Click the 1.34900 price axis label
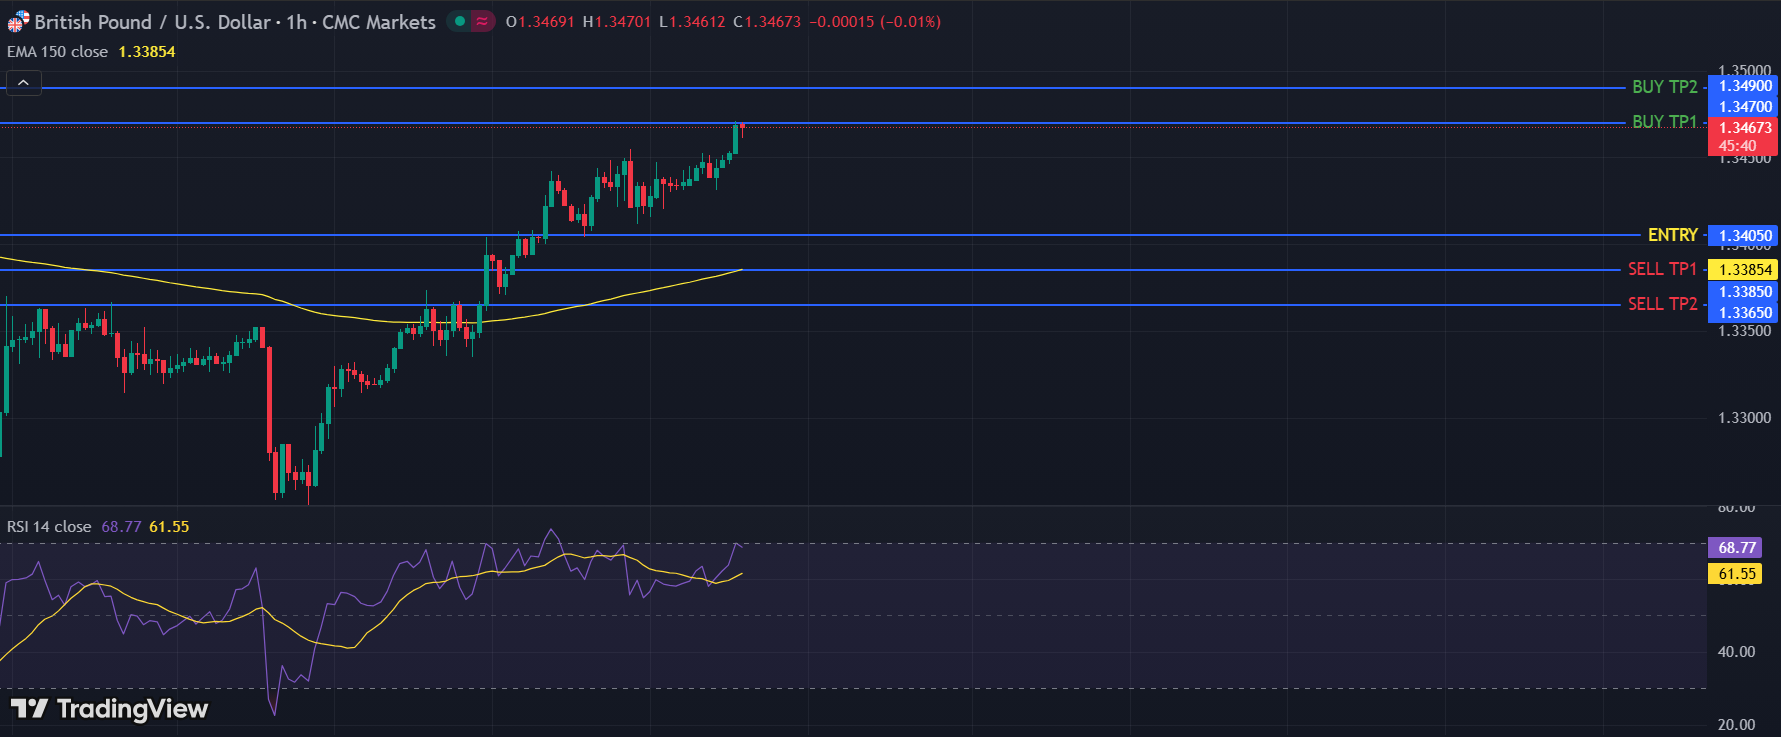The image size is (1781, 737). [1744, 86]
